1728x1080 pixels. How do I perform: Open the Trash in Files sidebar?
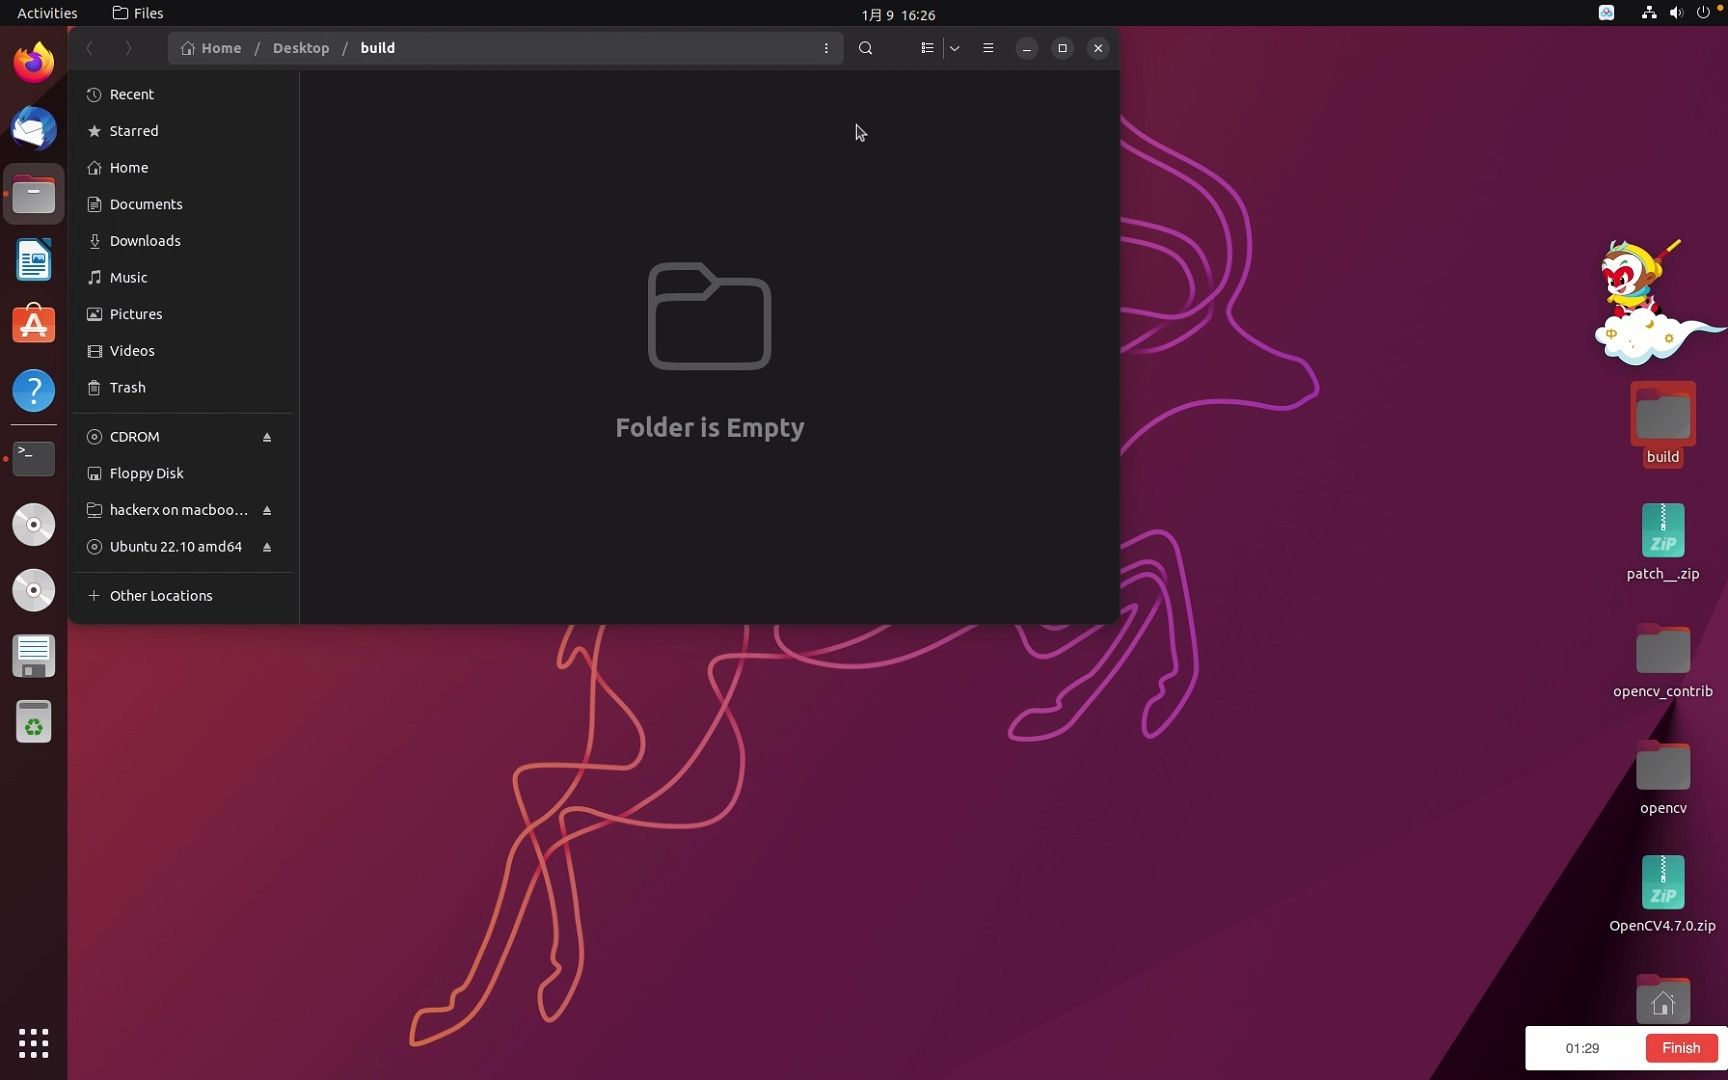(126, 388)
